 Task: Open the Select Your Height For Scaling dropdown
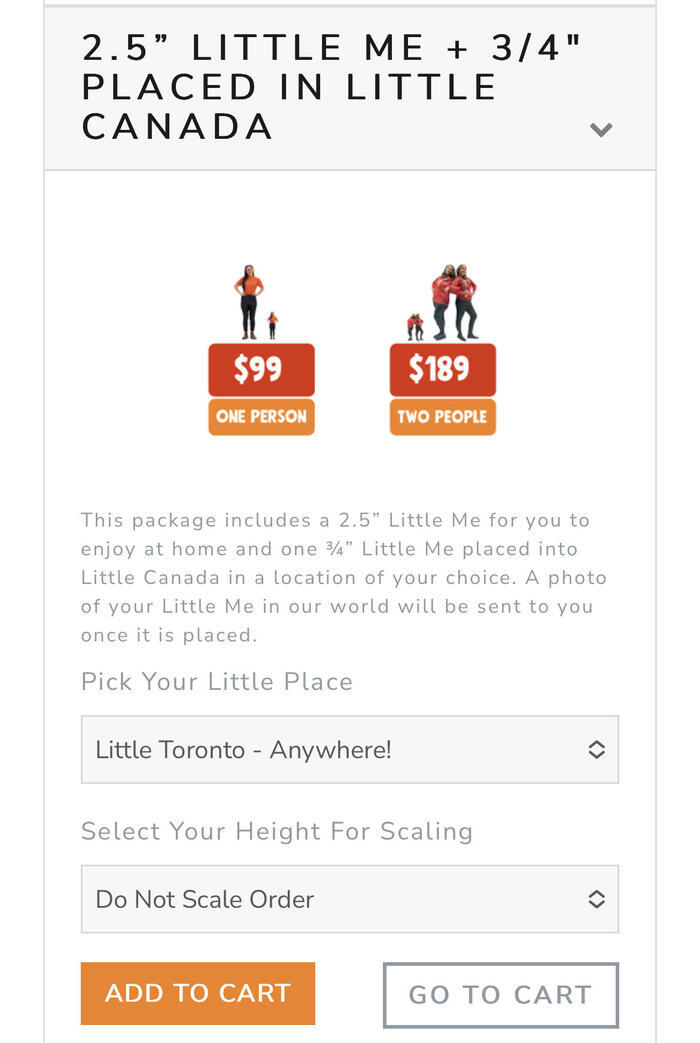(350, 899)
